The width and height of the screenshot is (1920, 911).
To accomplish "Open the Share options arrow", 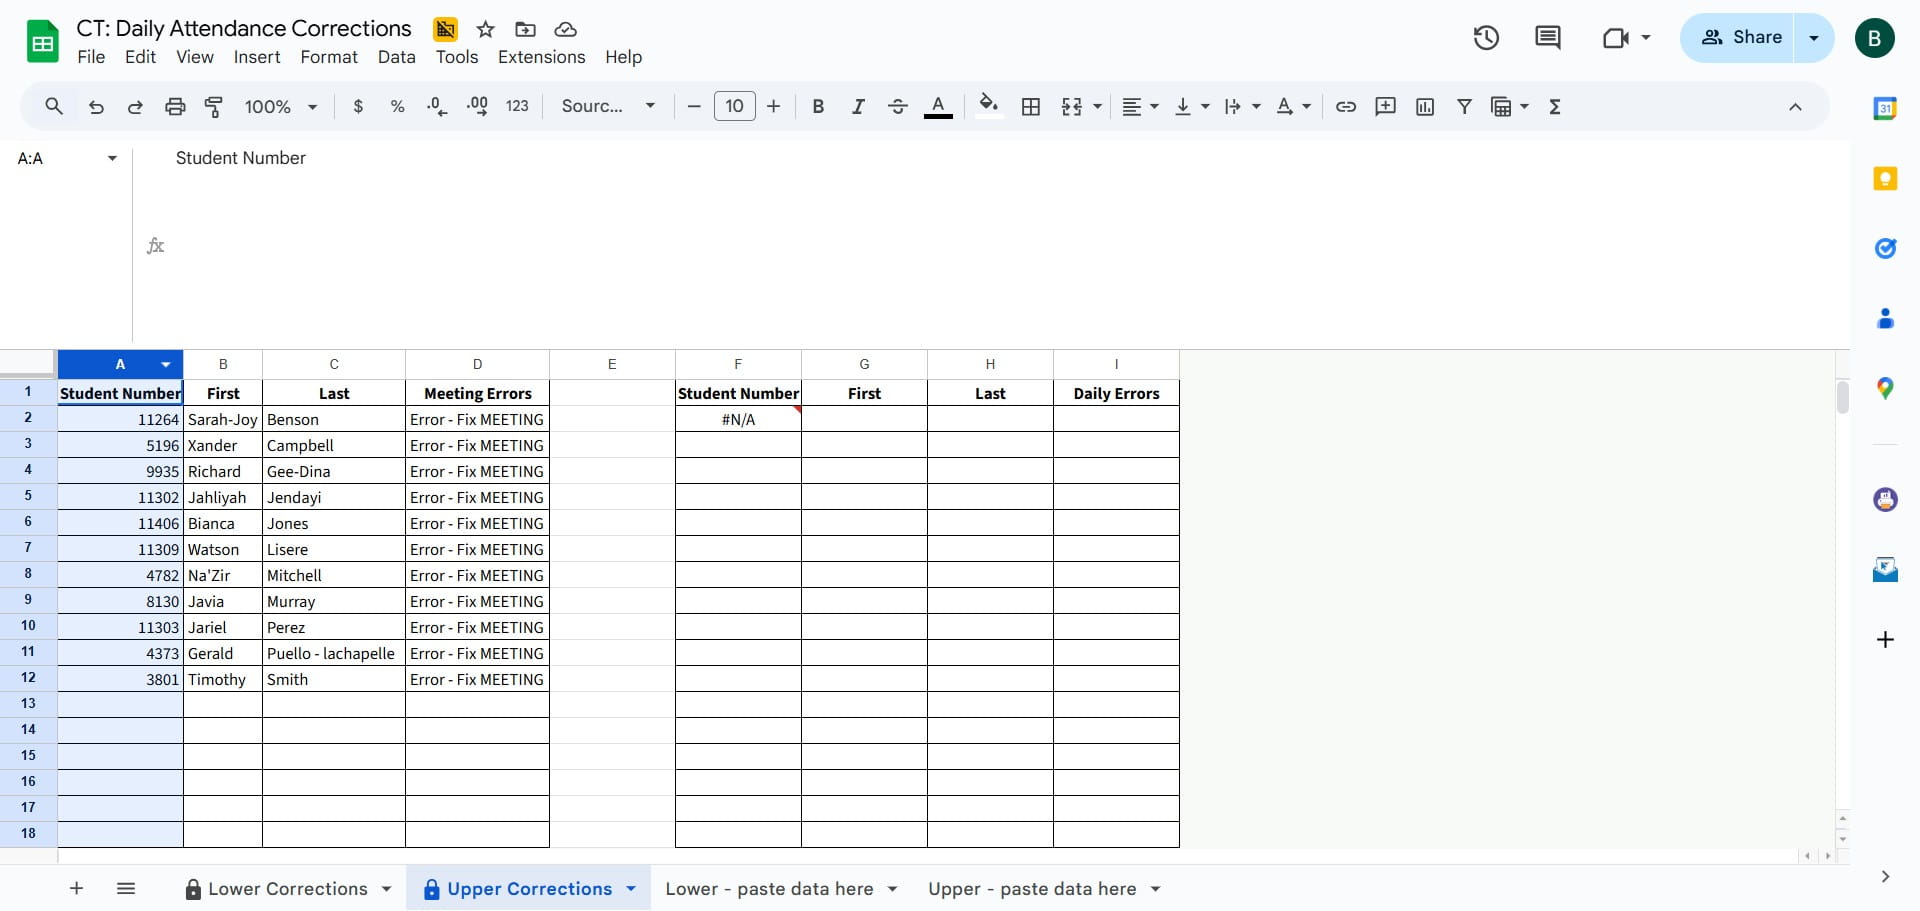I will coord(1814,38).
